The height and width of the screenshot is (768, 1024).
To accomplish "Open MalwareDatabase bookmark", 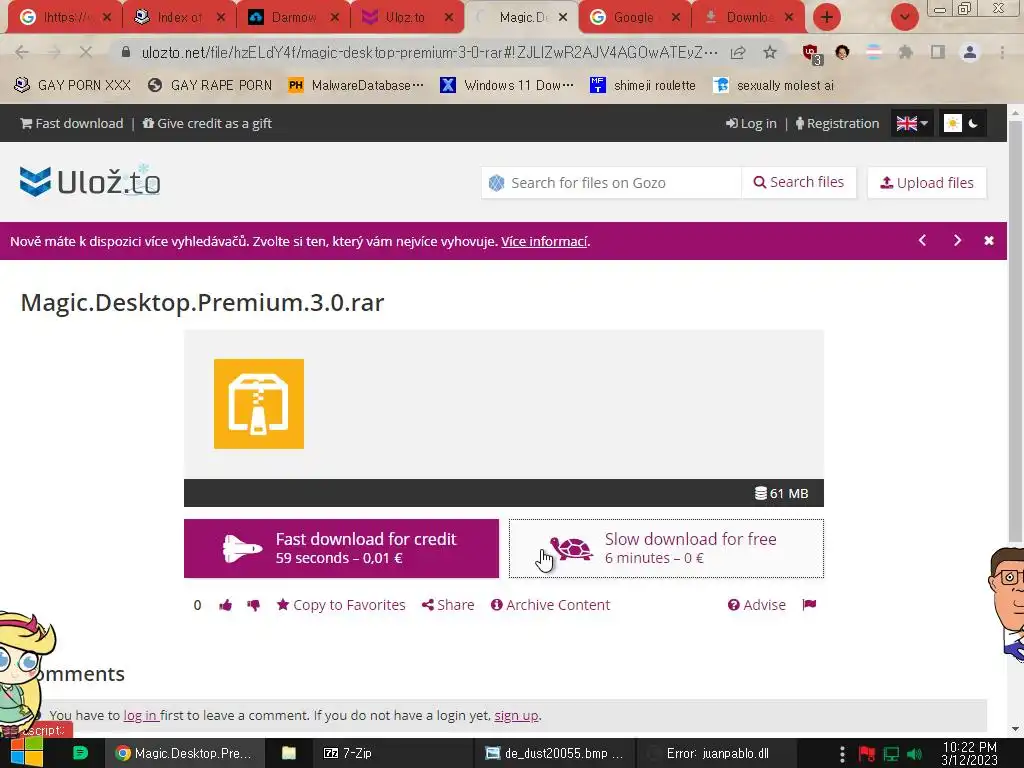I will (x=357, y=85).
